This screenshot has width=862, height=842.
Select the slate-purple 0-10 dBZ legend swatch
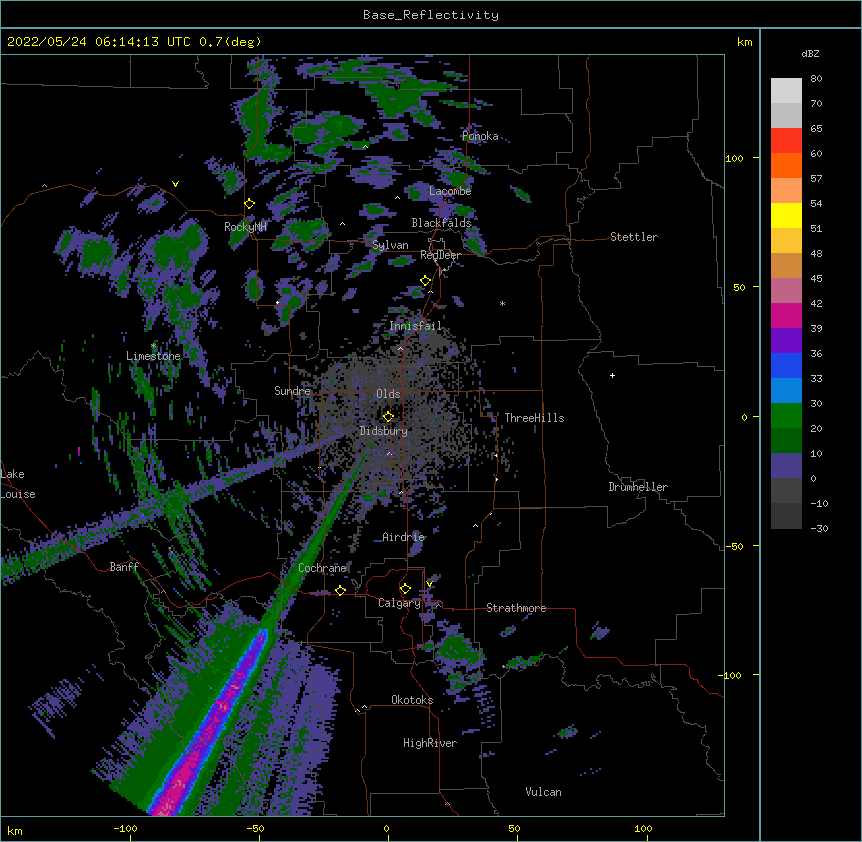786,466
